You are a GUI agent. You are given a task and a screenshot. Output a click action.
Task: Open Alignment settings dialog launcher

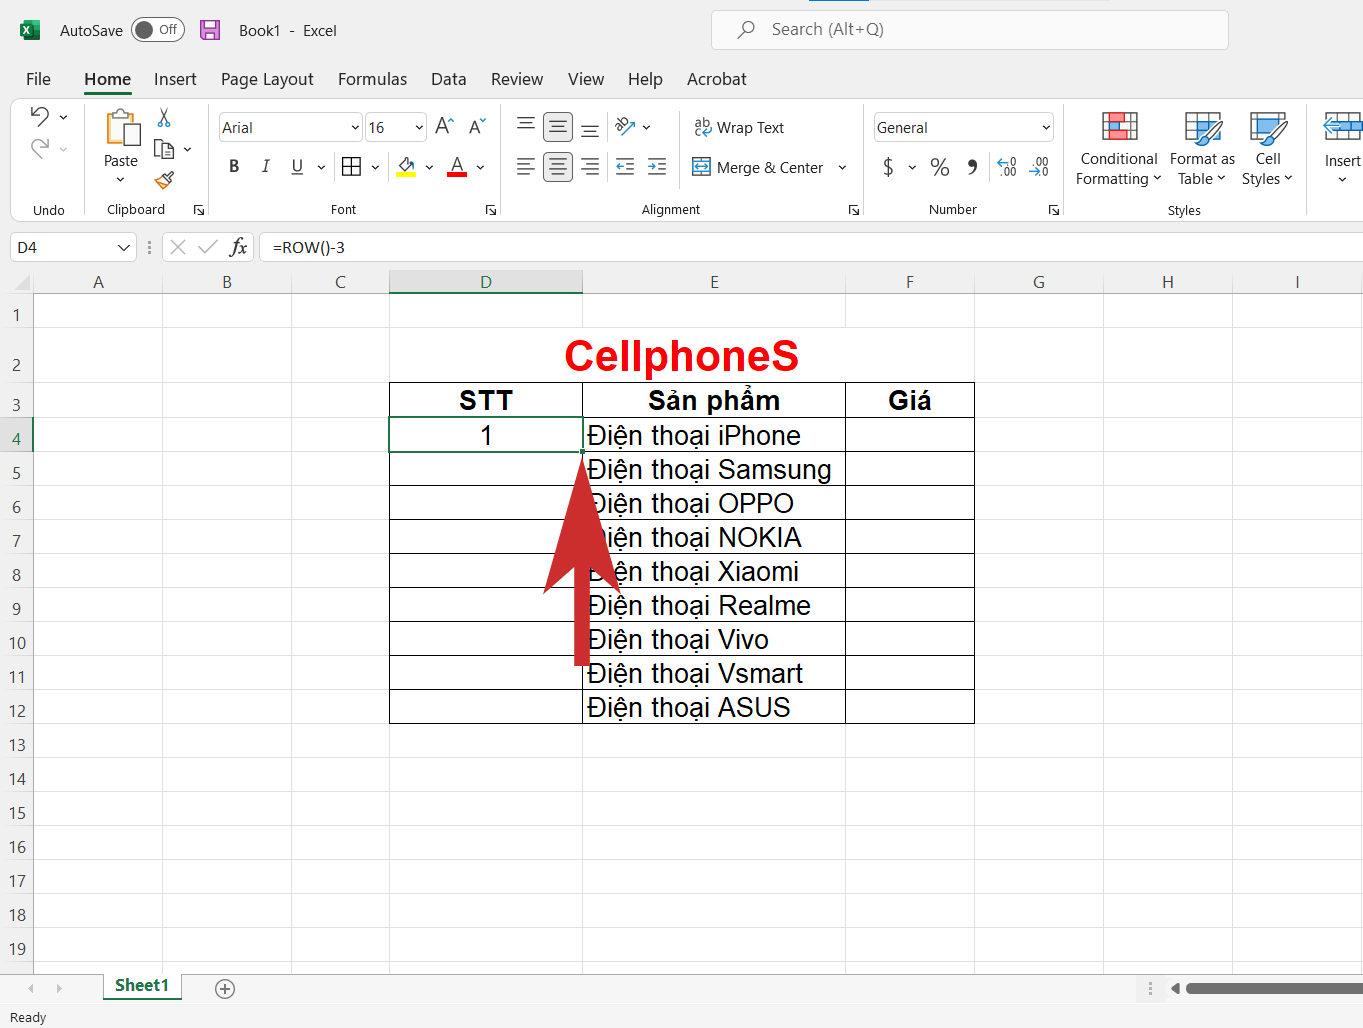pos(854,210)
